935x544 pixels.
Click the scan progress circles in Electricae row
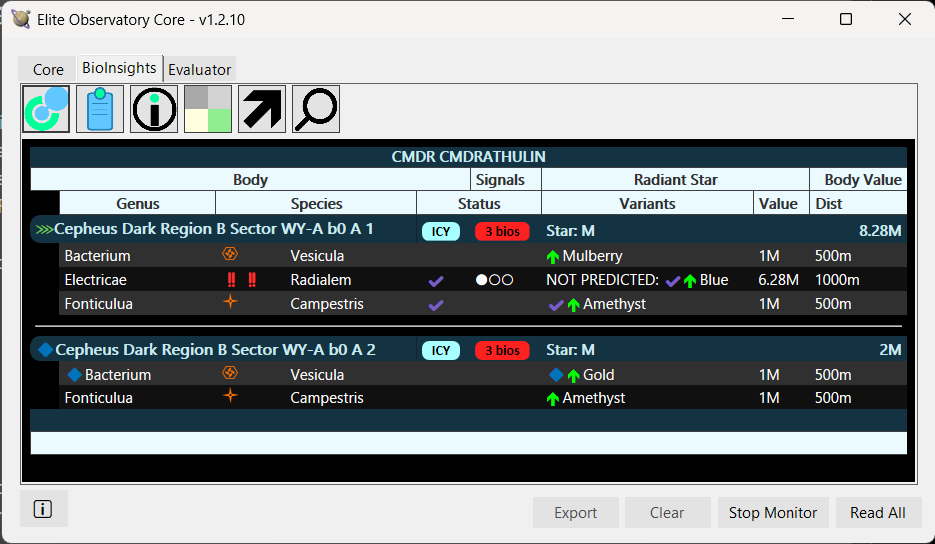[x=494, y=280]
